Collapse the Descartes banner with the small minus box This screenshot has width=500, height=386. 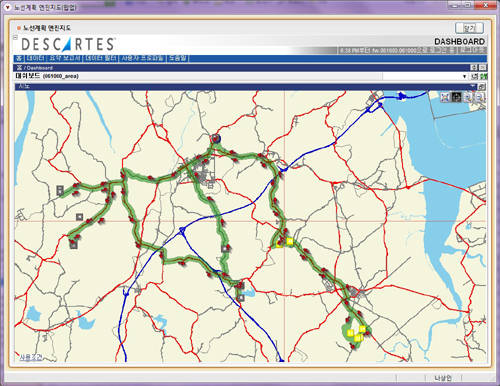pos(15,37)
